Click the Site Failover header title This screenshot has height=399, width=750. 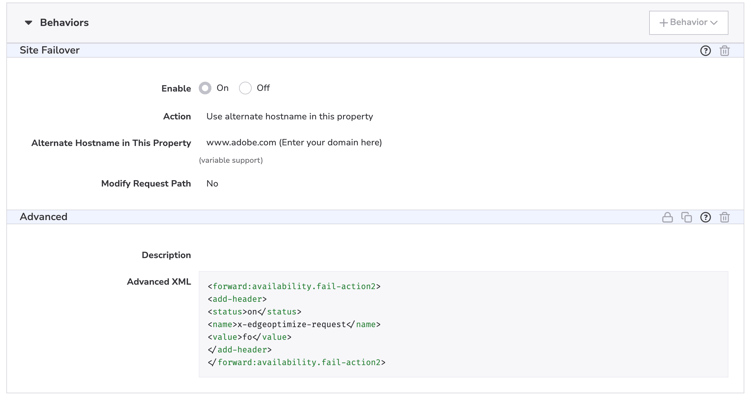pyautogui.click(x=49, y=50)
